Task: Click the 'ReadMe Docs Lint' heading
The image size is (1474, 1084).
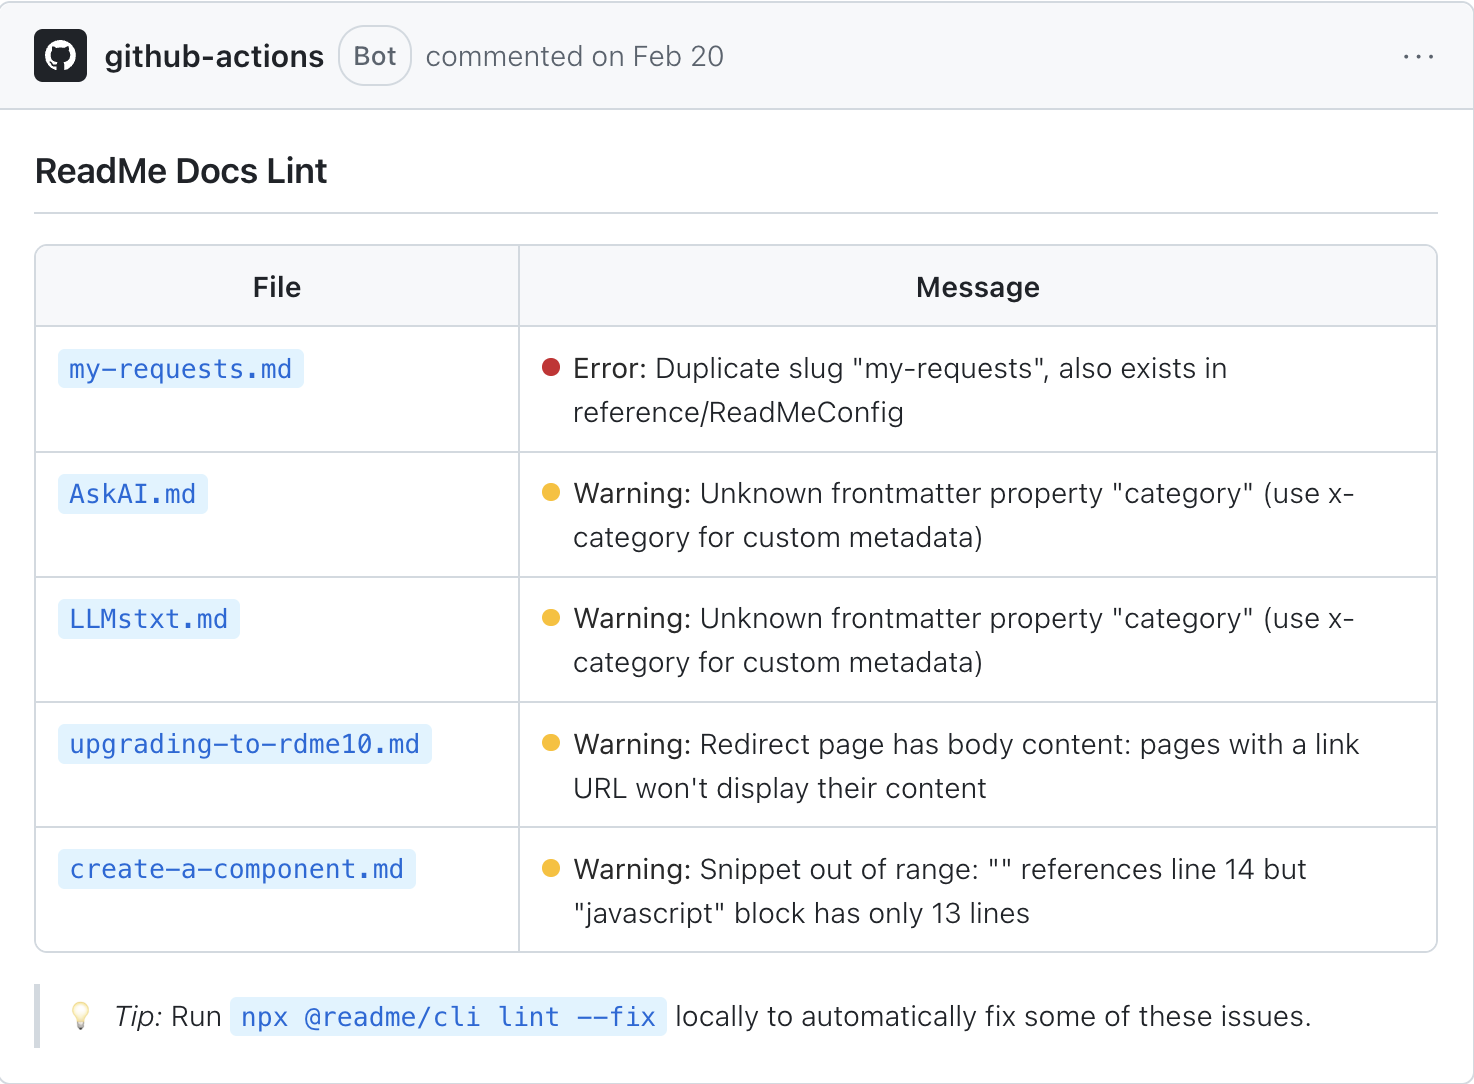Action: 181,171
